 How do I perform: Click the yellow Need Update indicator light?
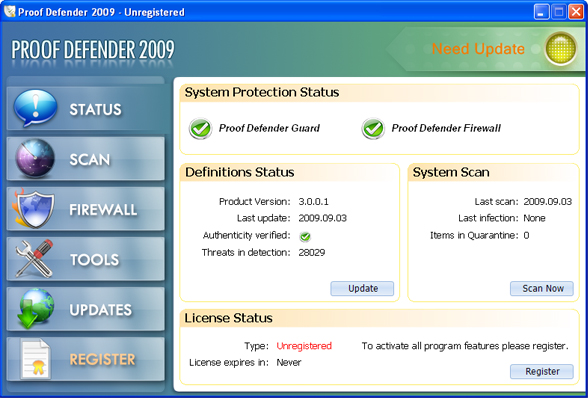coord(561,49)
